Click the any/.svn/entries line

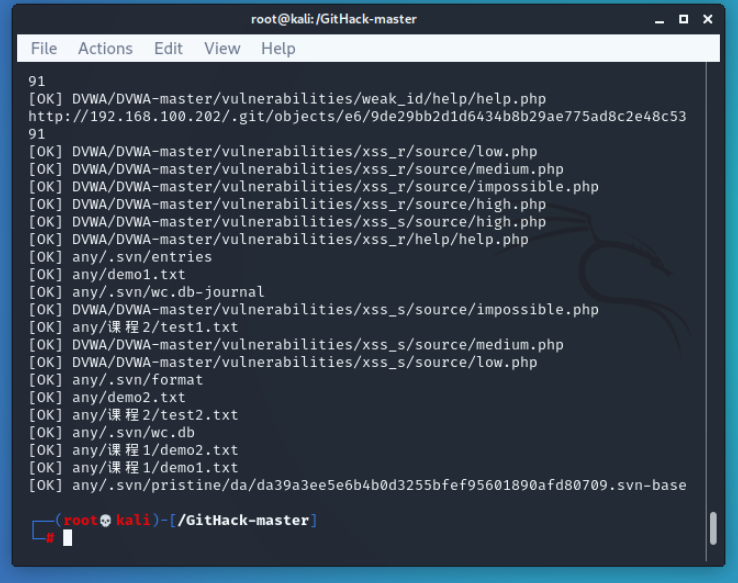pyautogui.click(x=120, y=257)
